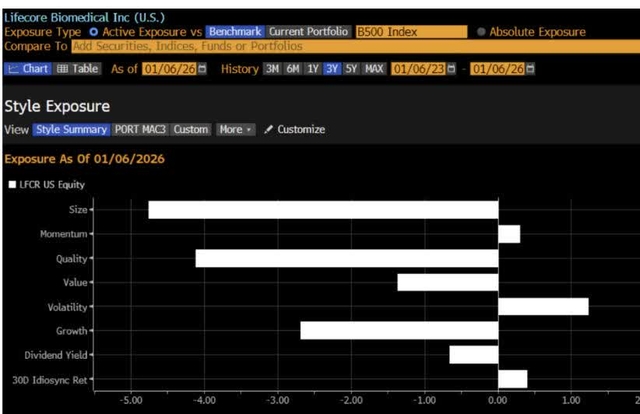Select the Style Summary view
This screenshot has width=640, height=414.
pyautogui.click(x=71, y=129)
